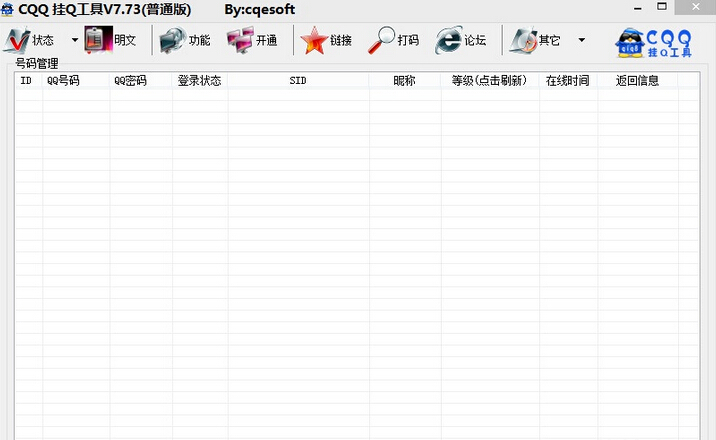Click the CQQ 挂Q工具 penguin logo

tap(653, 42)
